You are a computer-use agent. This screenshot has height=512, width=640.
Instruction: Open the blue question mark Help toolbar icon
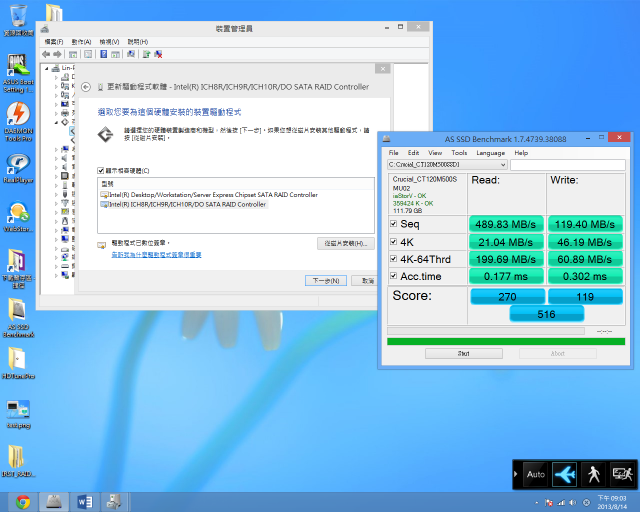pyautogui.click(x=104, y=54)
